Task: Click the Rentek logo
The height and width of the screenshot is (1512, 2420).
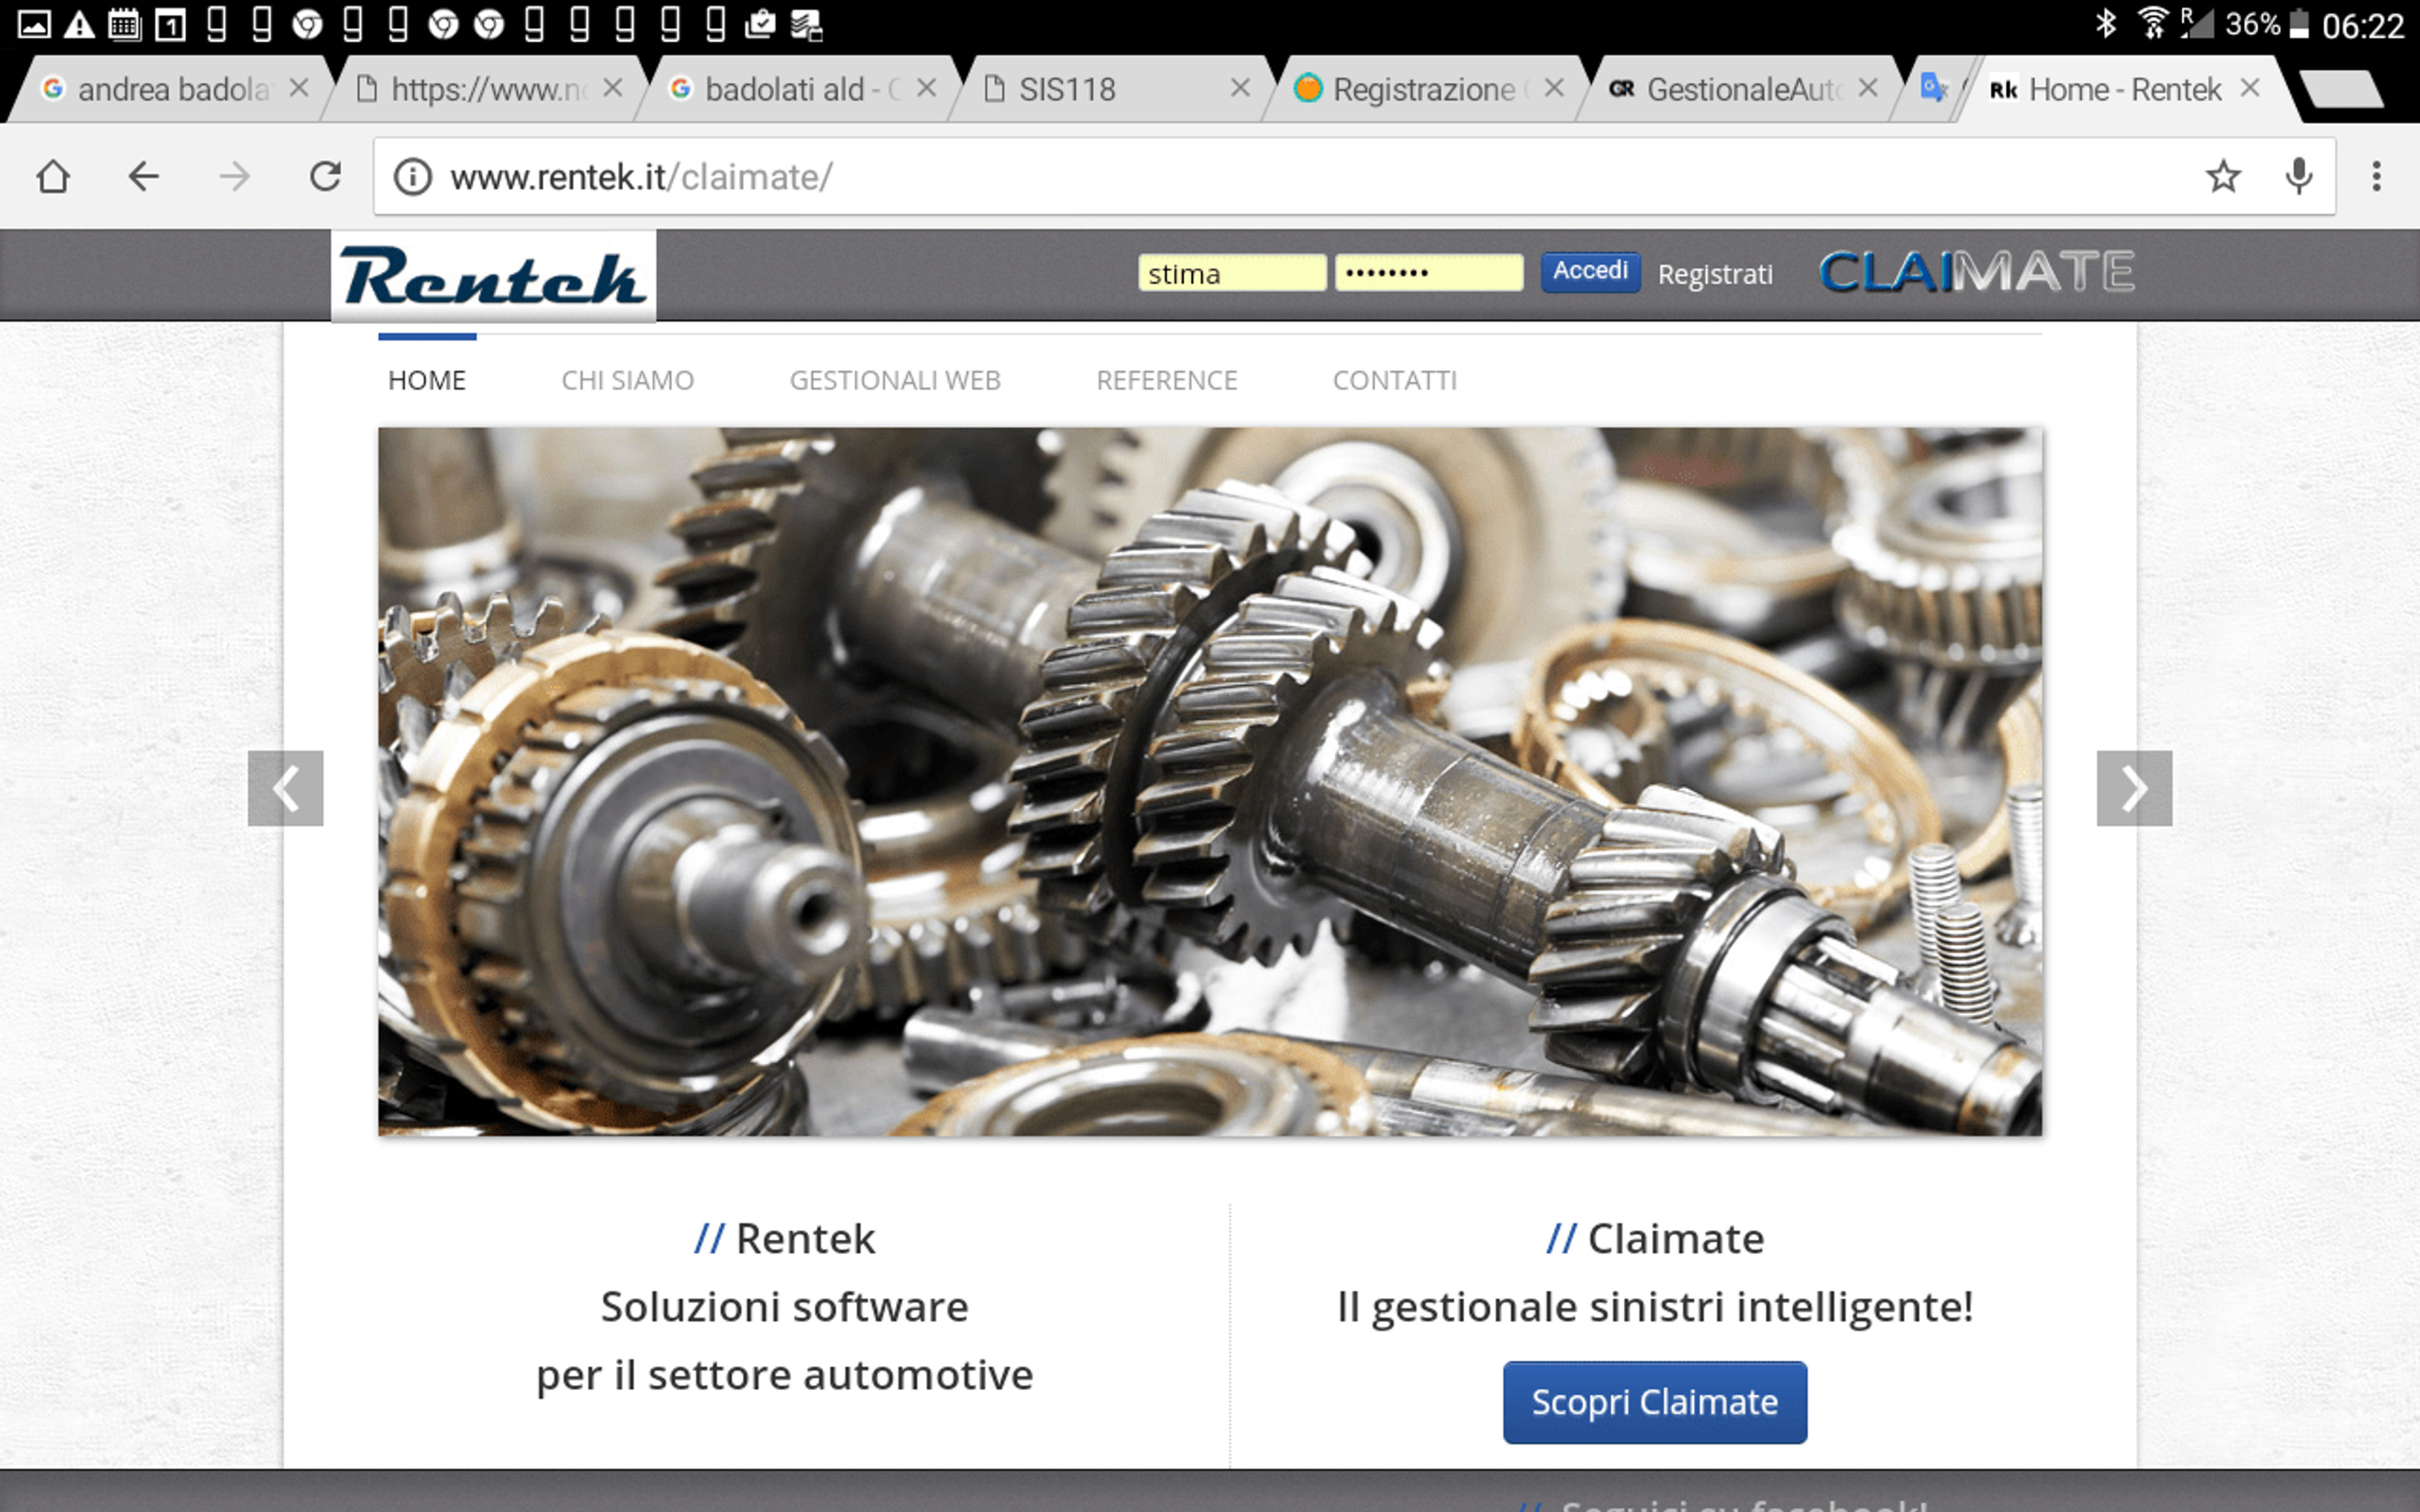Action: pyautogui.click(x=493, y=277)
